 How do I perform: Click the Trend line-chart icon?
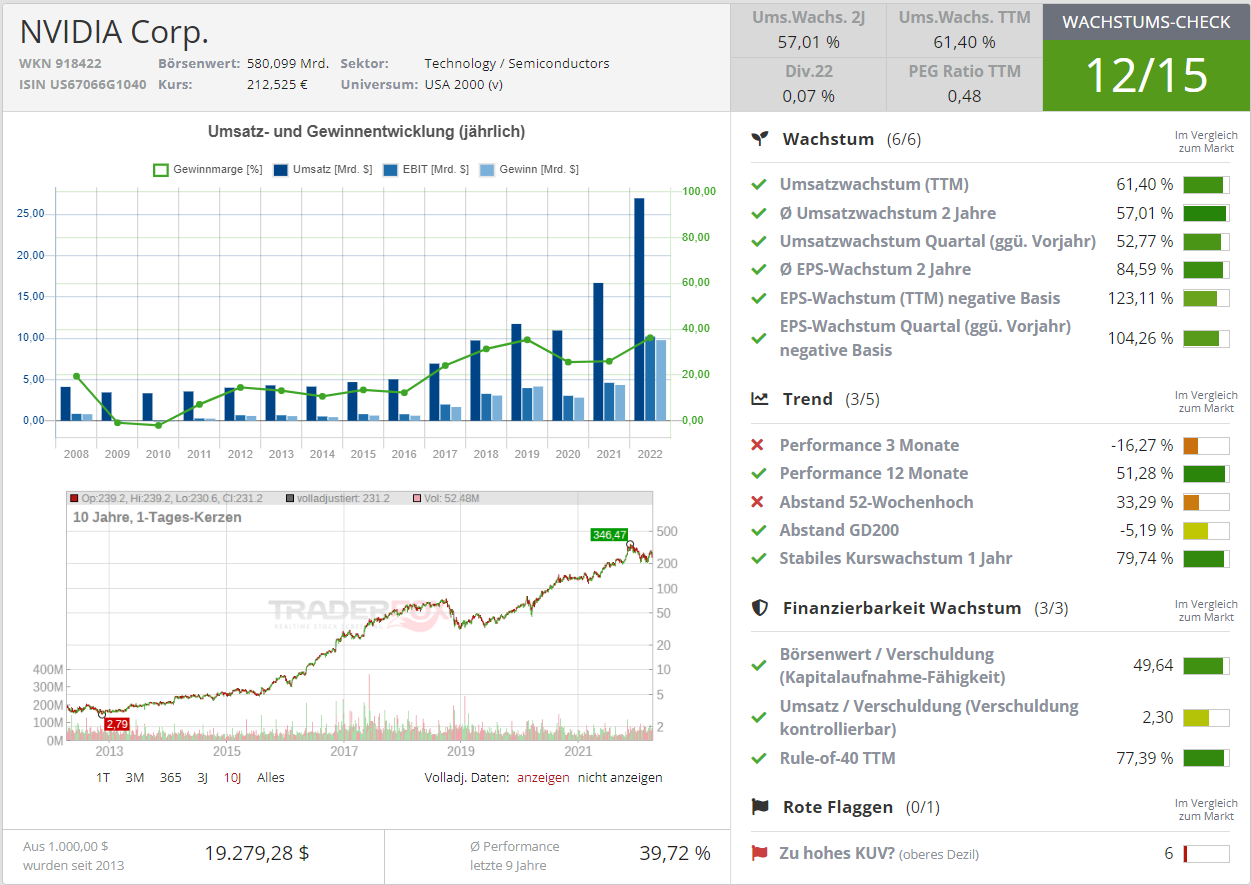coord(761,399)
